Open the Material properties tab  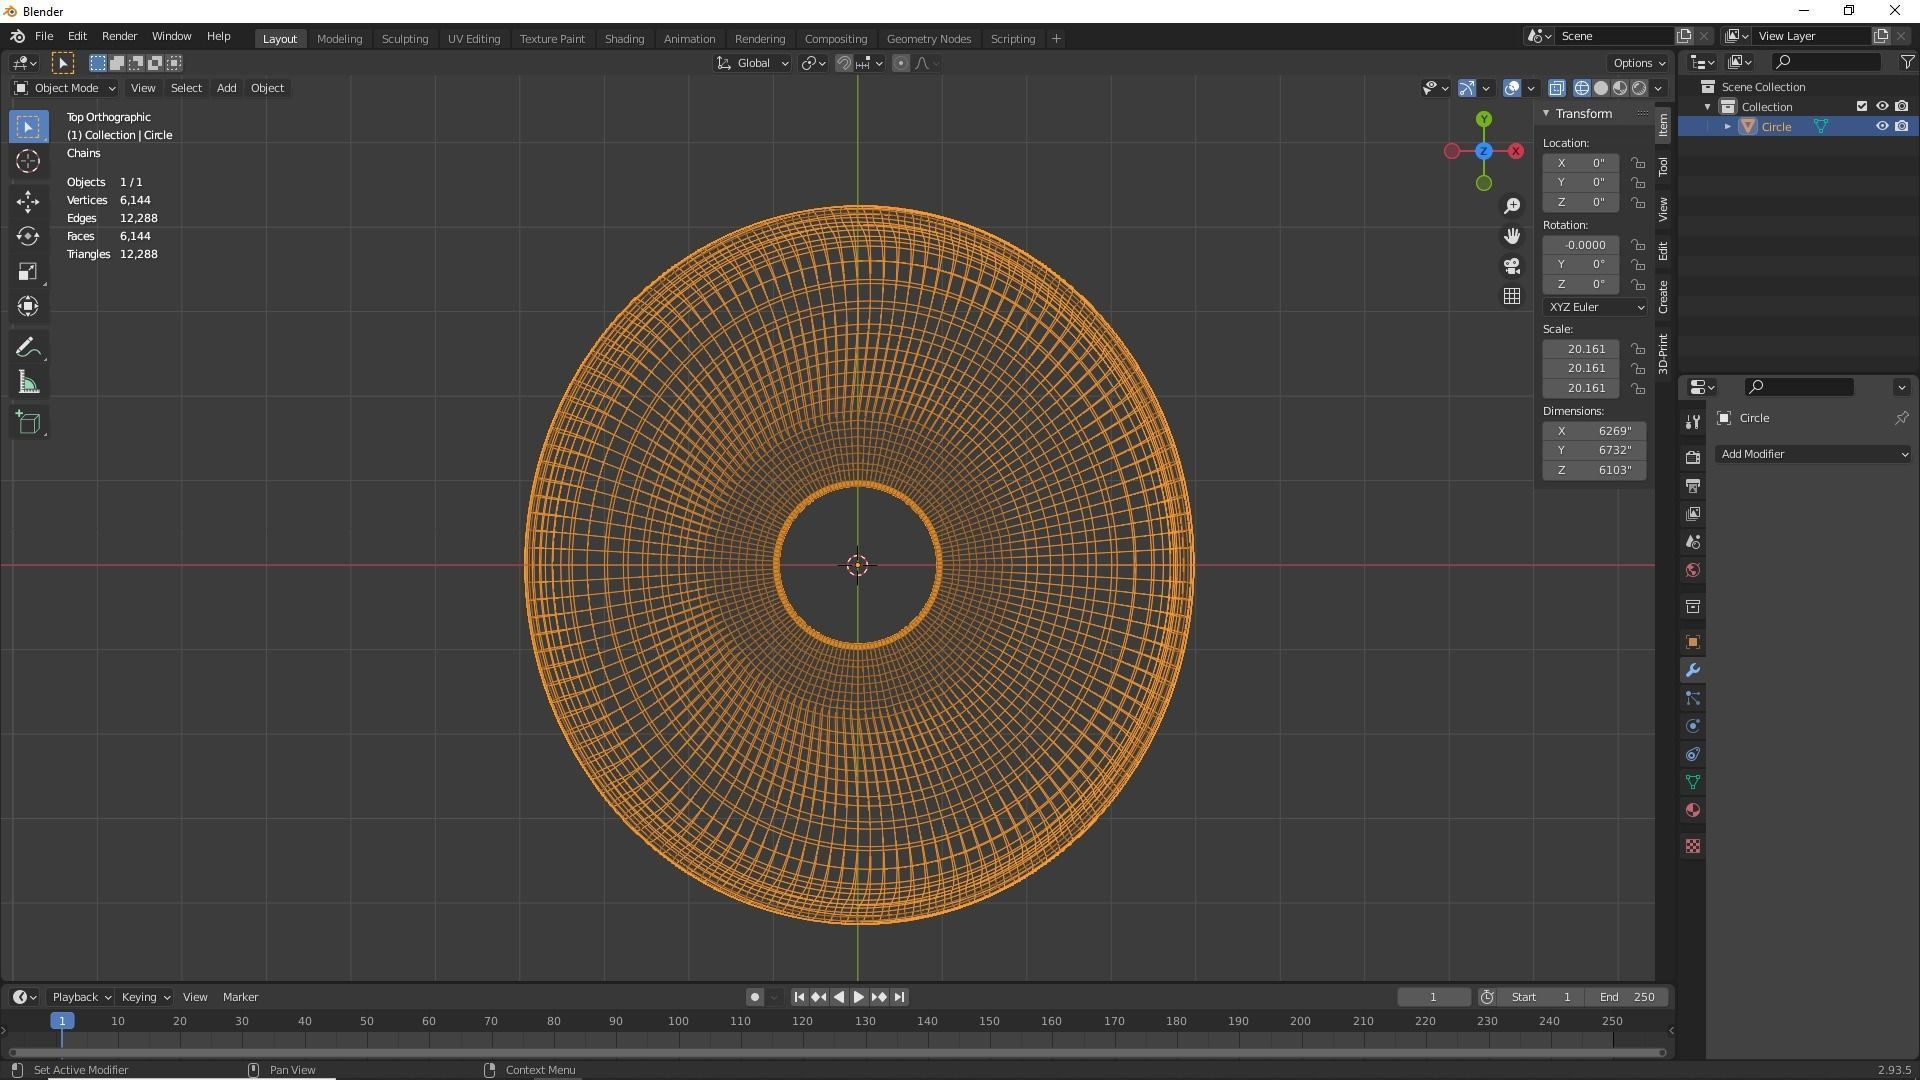(1693, 810)
